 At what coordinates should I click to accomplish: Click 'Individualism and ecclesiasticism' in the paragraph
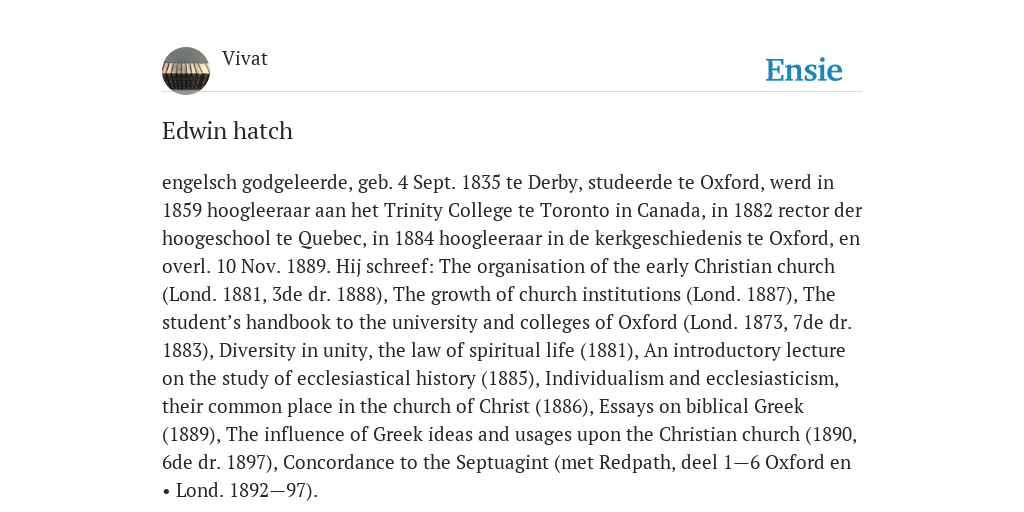point(689,379)
